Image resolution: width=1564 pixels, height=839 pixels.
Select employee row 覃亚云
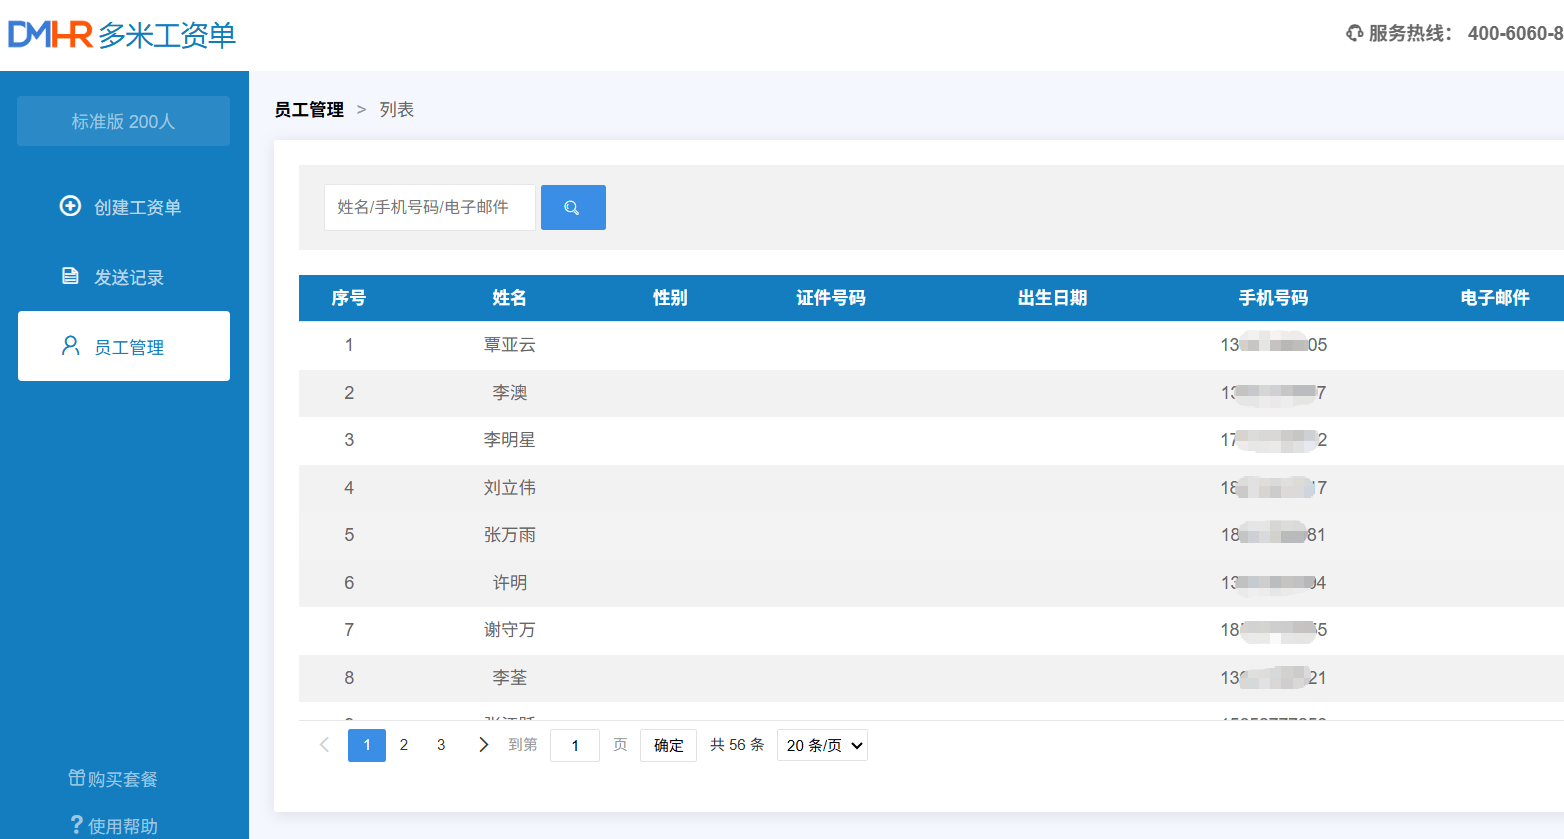pyautogui.click(x=509, y=345)
